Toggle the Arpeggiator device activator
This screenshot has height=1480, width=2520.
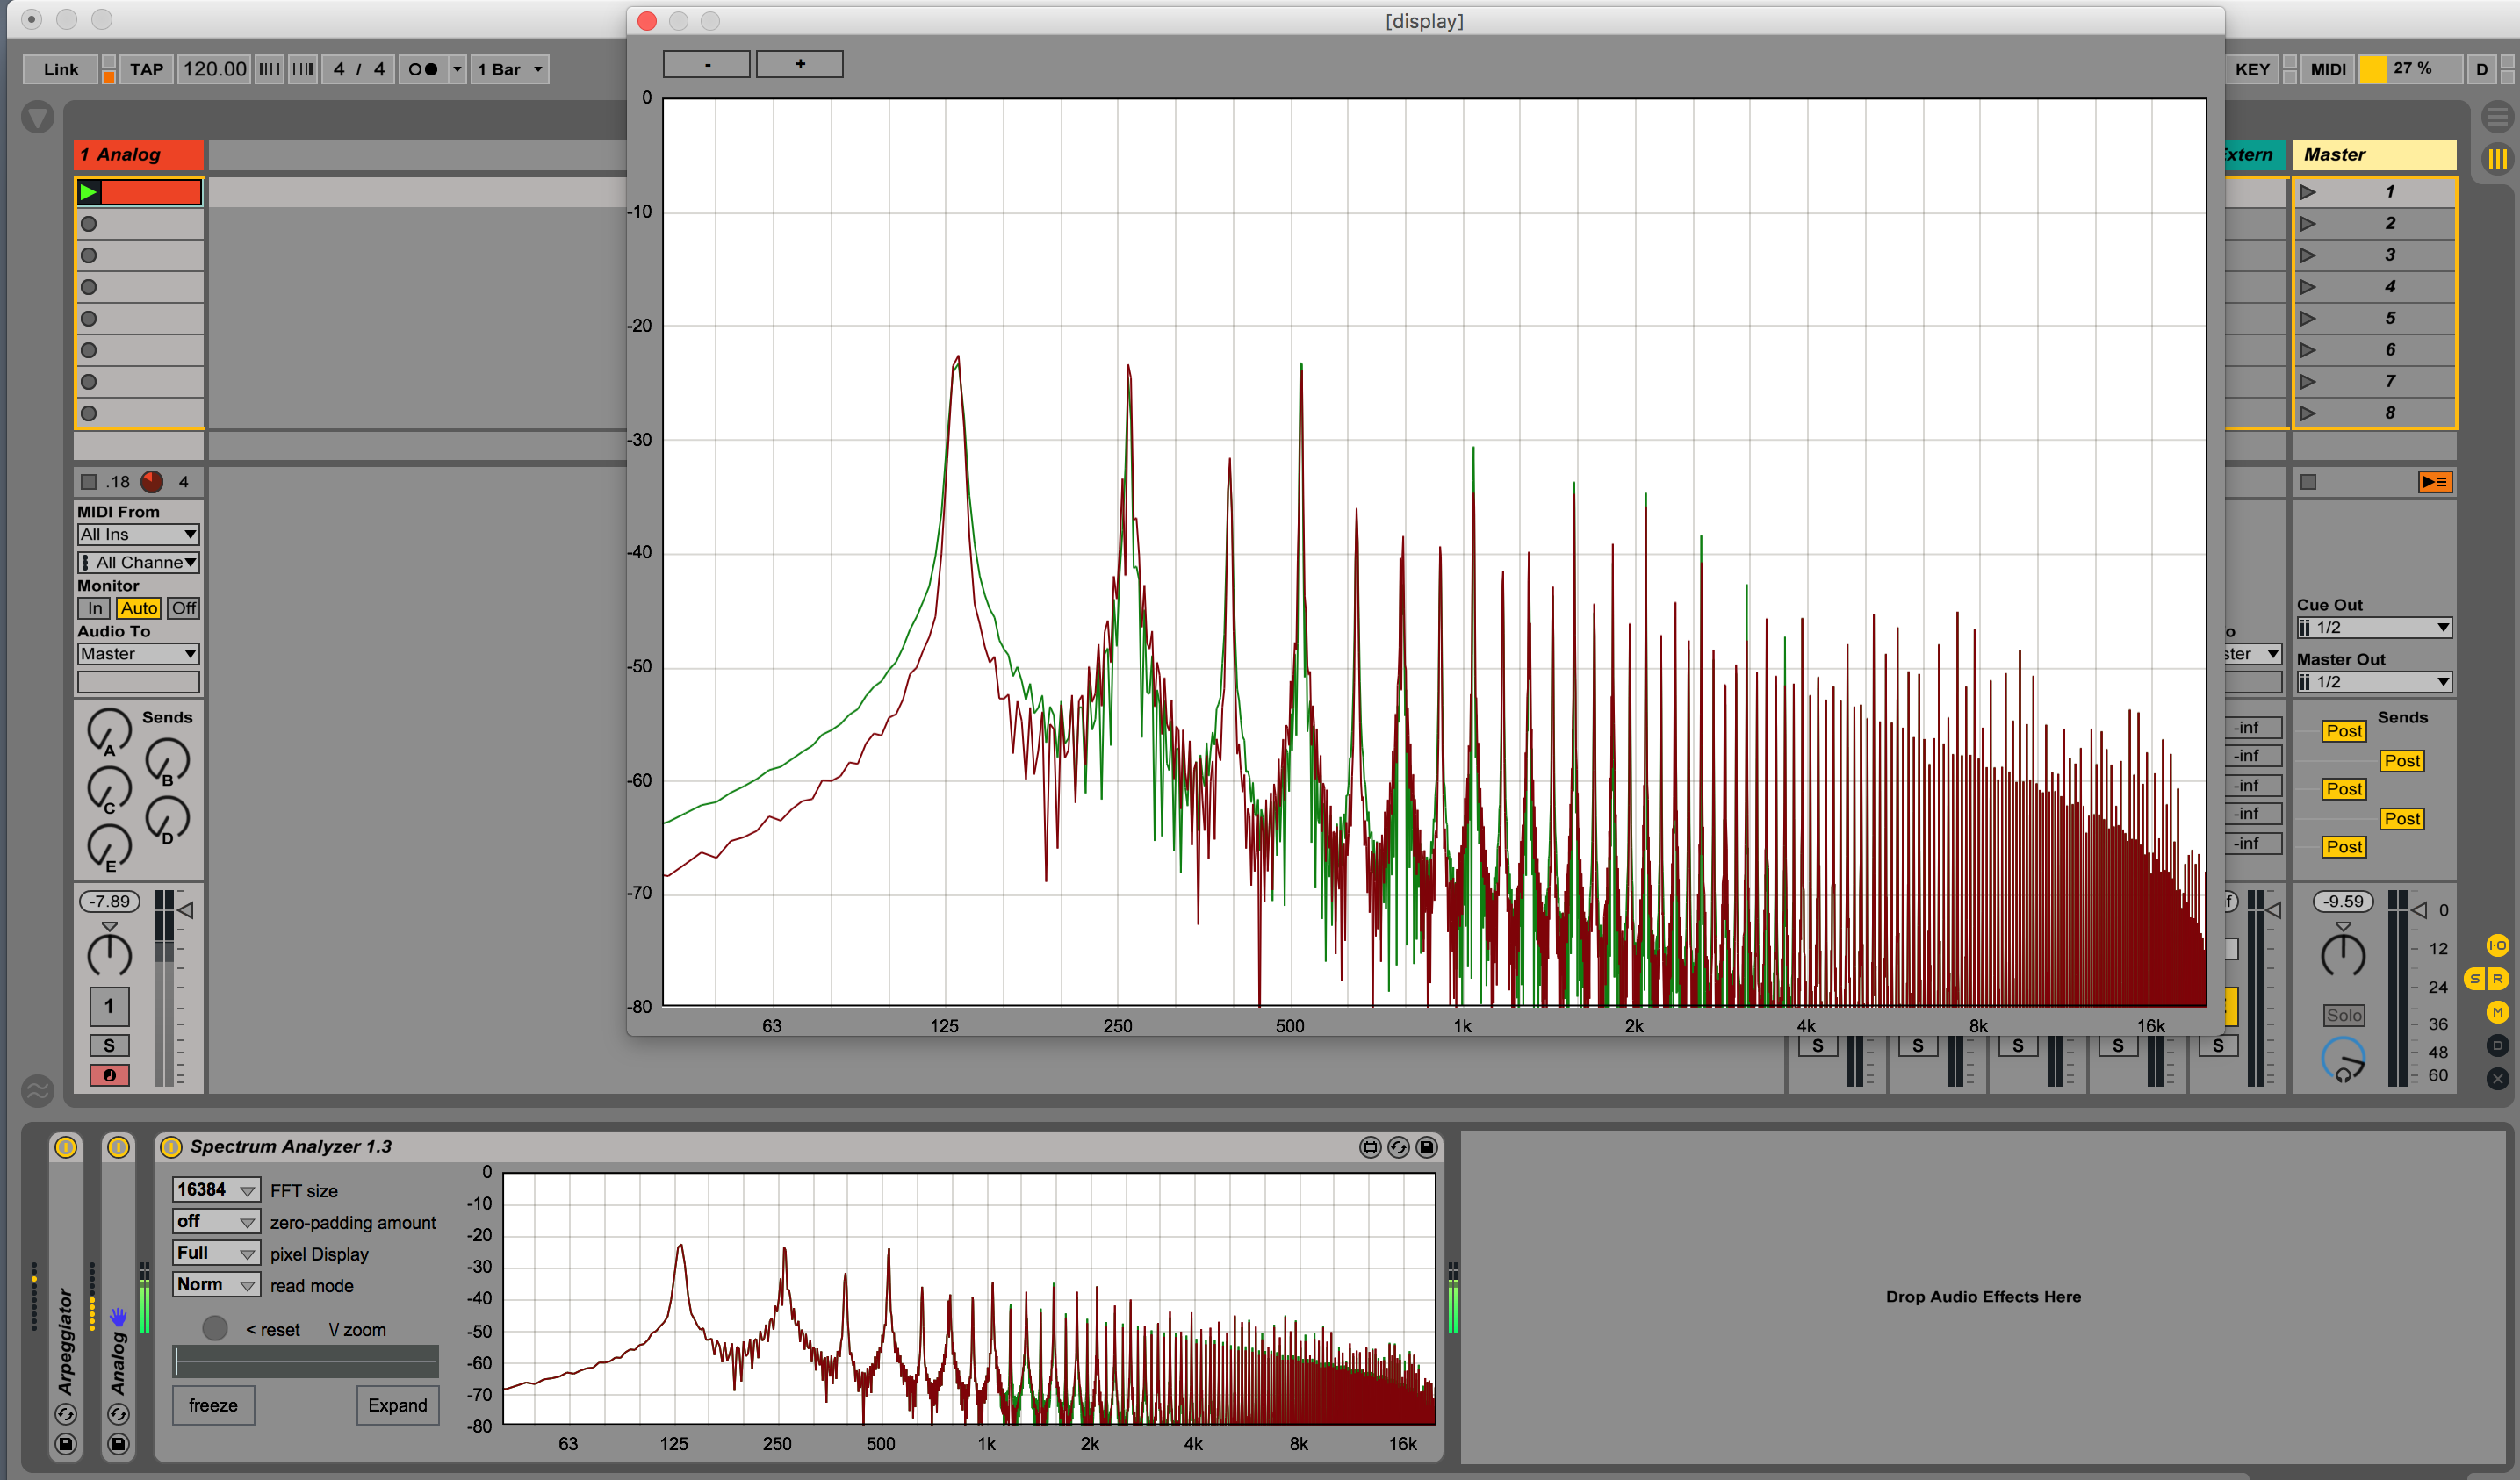[66, 1147]
